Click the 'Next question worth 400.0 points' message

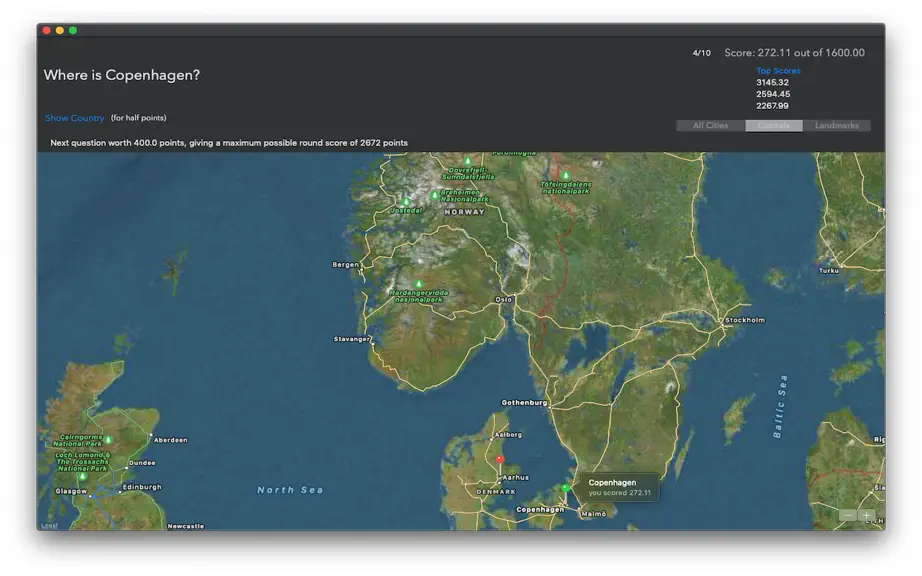pyautogui.click(x=229, y=143)
